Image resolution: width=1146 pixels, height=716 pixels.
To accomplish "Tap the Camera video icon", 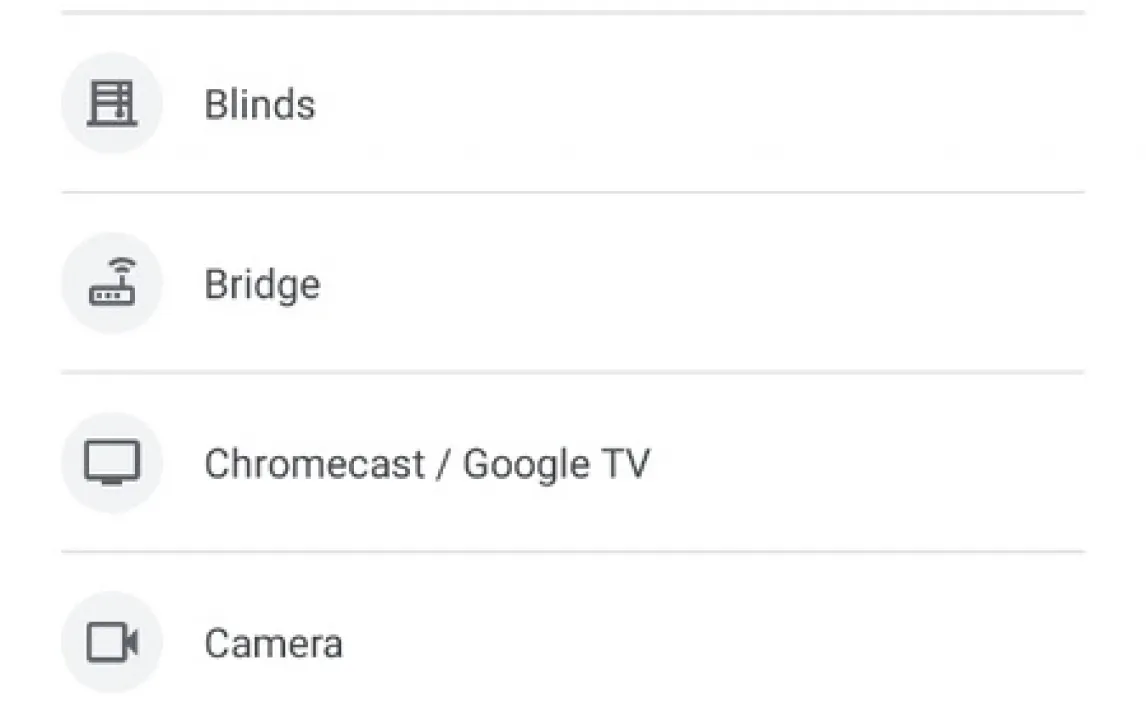I will (x=112, y=642).
